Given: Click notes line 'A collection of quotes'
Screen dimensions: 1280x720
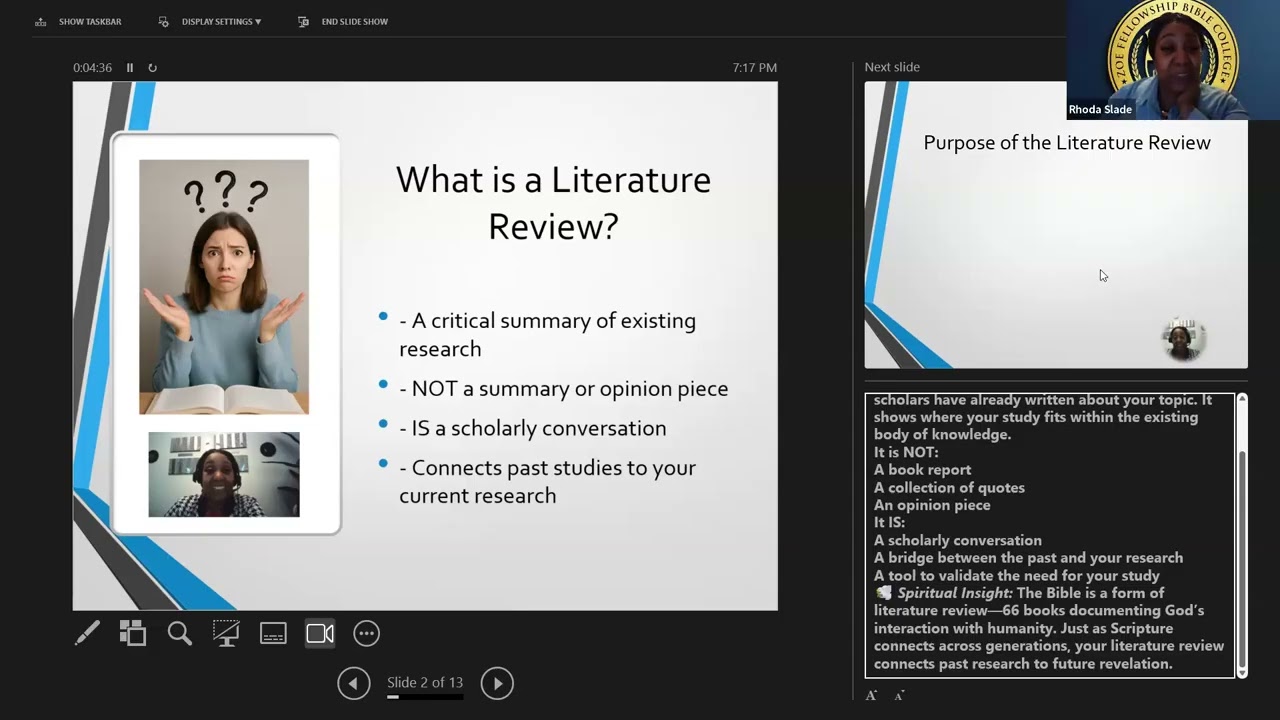Looking at the screenshot, I should [x=949, y=488].
